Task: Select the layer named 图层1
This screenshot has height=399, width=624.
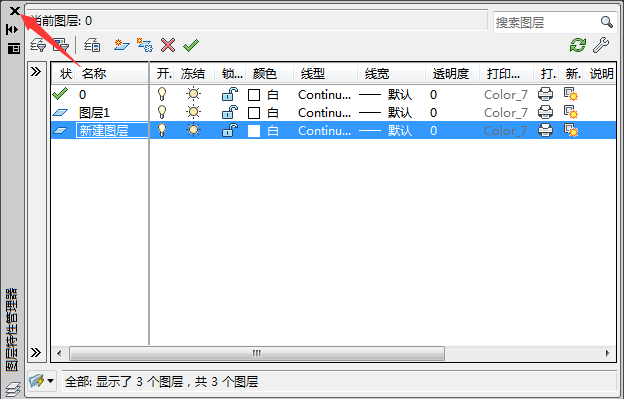Action: coord(94,113)
